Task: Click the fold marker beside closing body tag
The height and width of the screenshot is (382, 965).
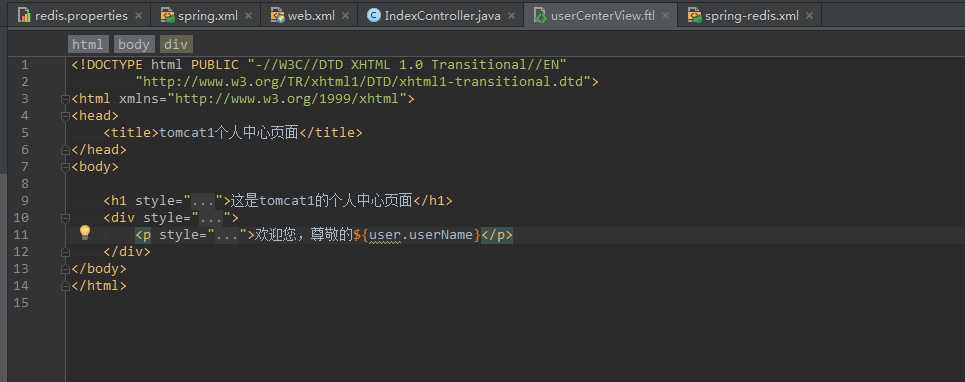Action: (x=65, y=269)
